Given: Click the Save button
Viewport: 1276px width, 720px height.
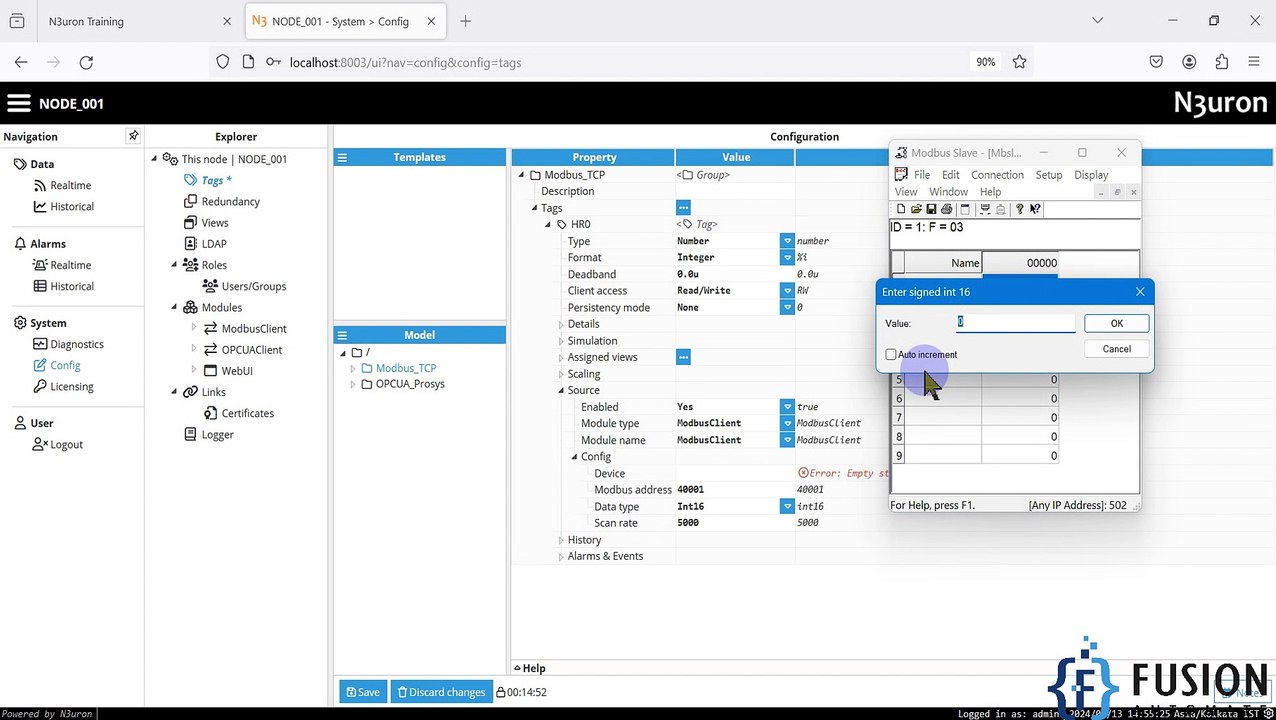Looking at the screenshot, I should click(x=363, y=692).
